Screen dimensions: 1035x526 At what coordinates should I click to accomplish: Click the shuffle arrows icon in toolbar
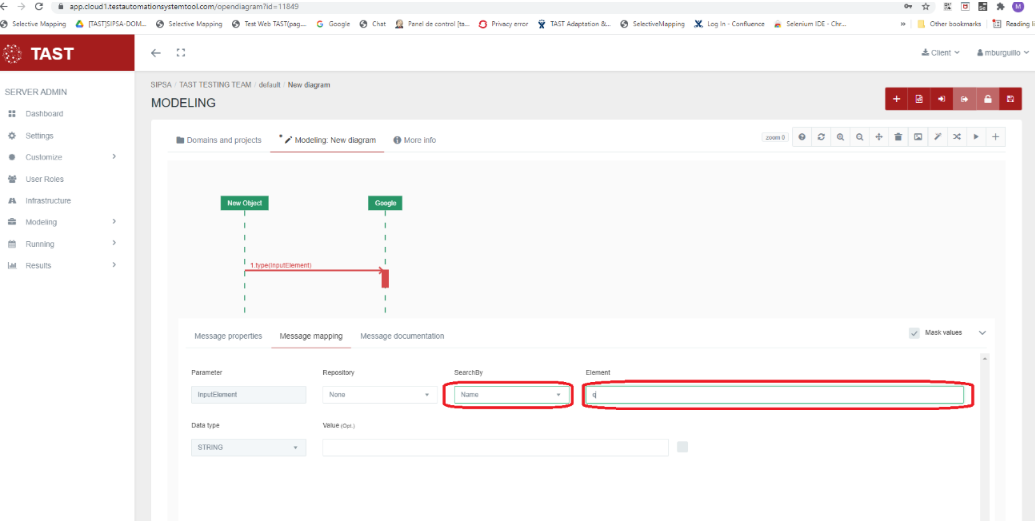pyautogui.click(x=956, y=137)
